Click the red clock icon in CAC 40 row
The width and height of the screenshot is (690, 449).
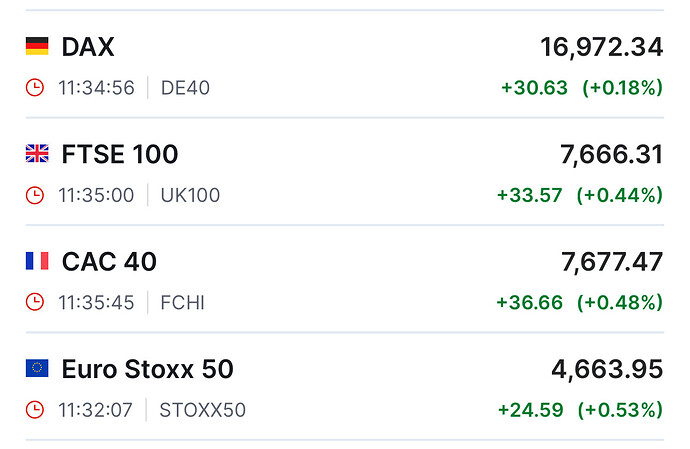pos(35,302)
